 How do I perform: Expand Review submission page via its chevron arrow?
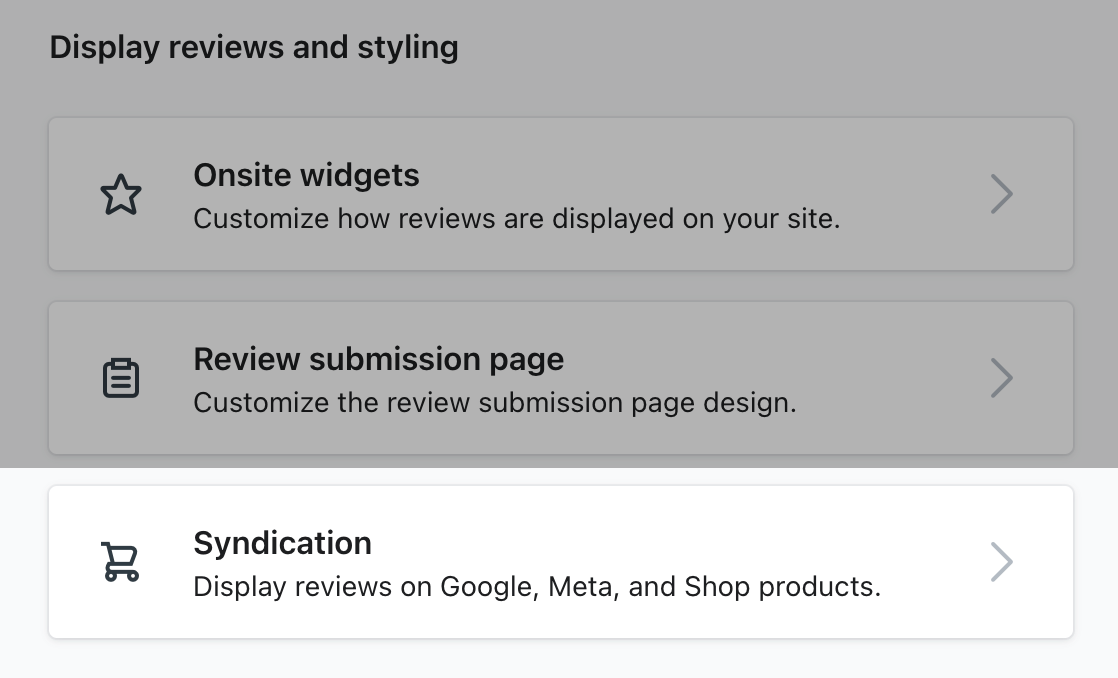[x=1001, y=378]
